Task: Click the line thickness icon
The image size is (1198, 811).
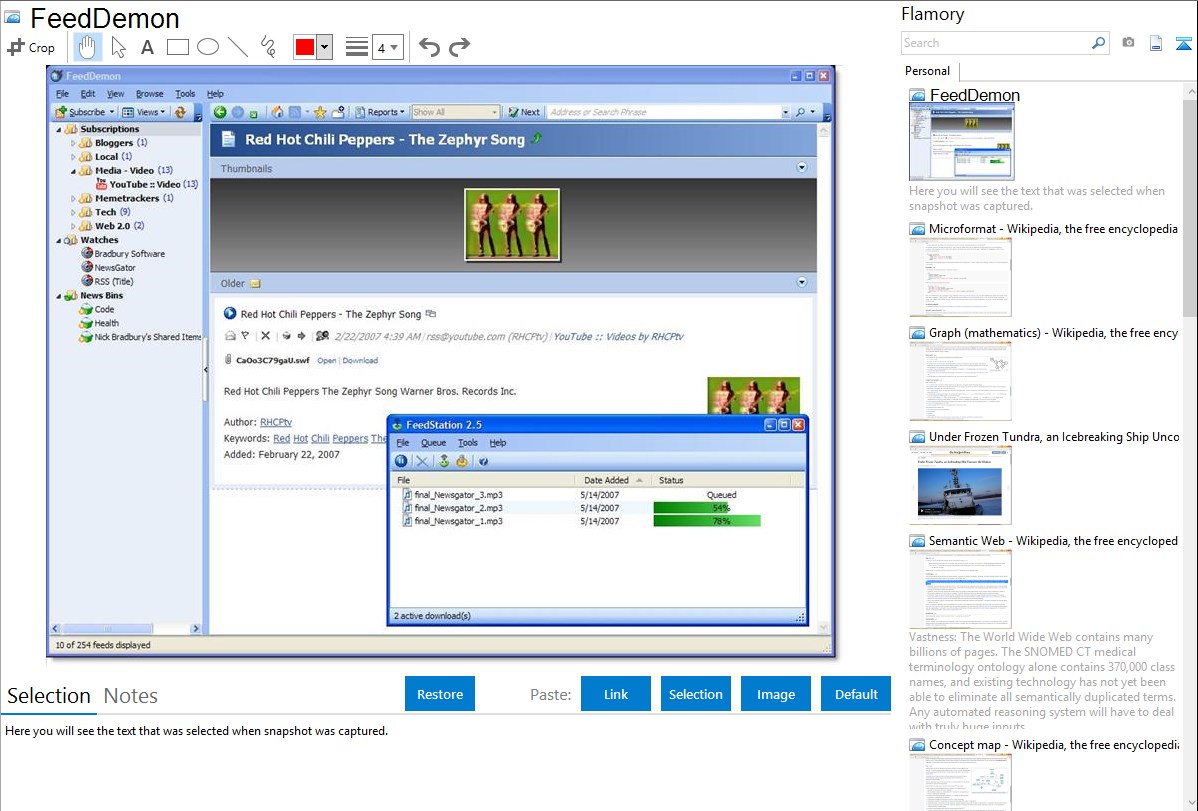Action: click(x=356, y=47)
